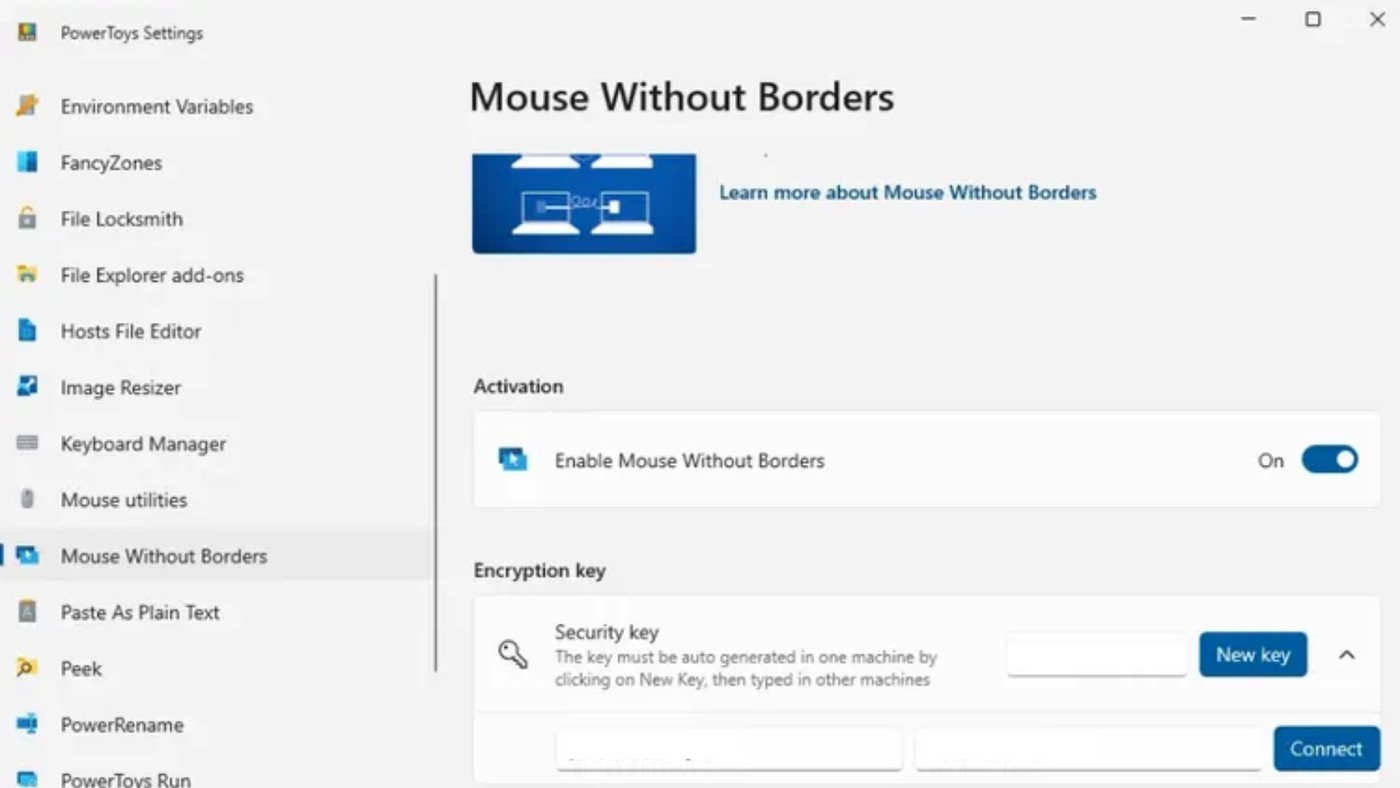Click the PowerToys Run icon
The width and height of the screenshot is (1400, 788).
[x=27, y=778]
